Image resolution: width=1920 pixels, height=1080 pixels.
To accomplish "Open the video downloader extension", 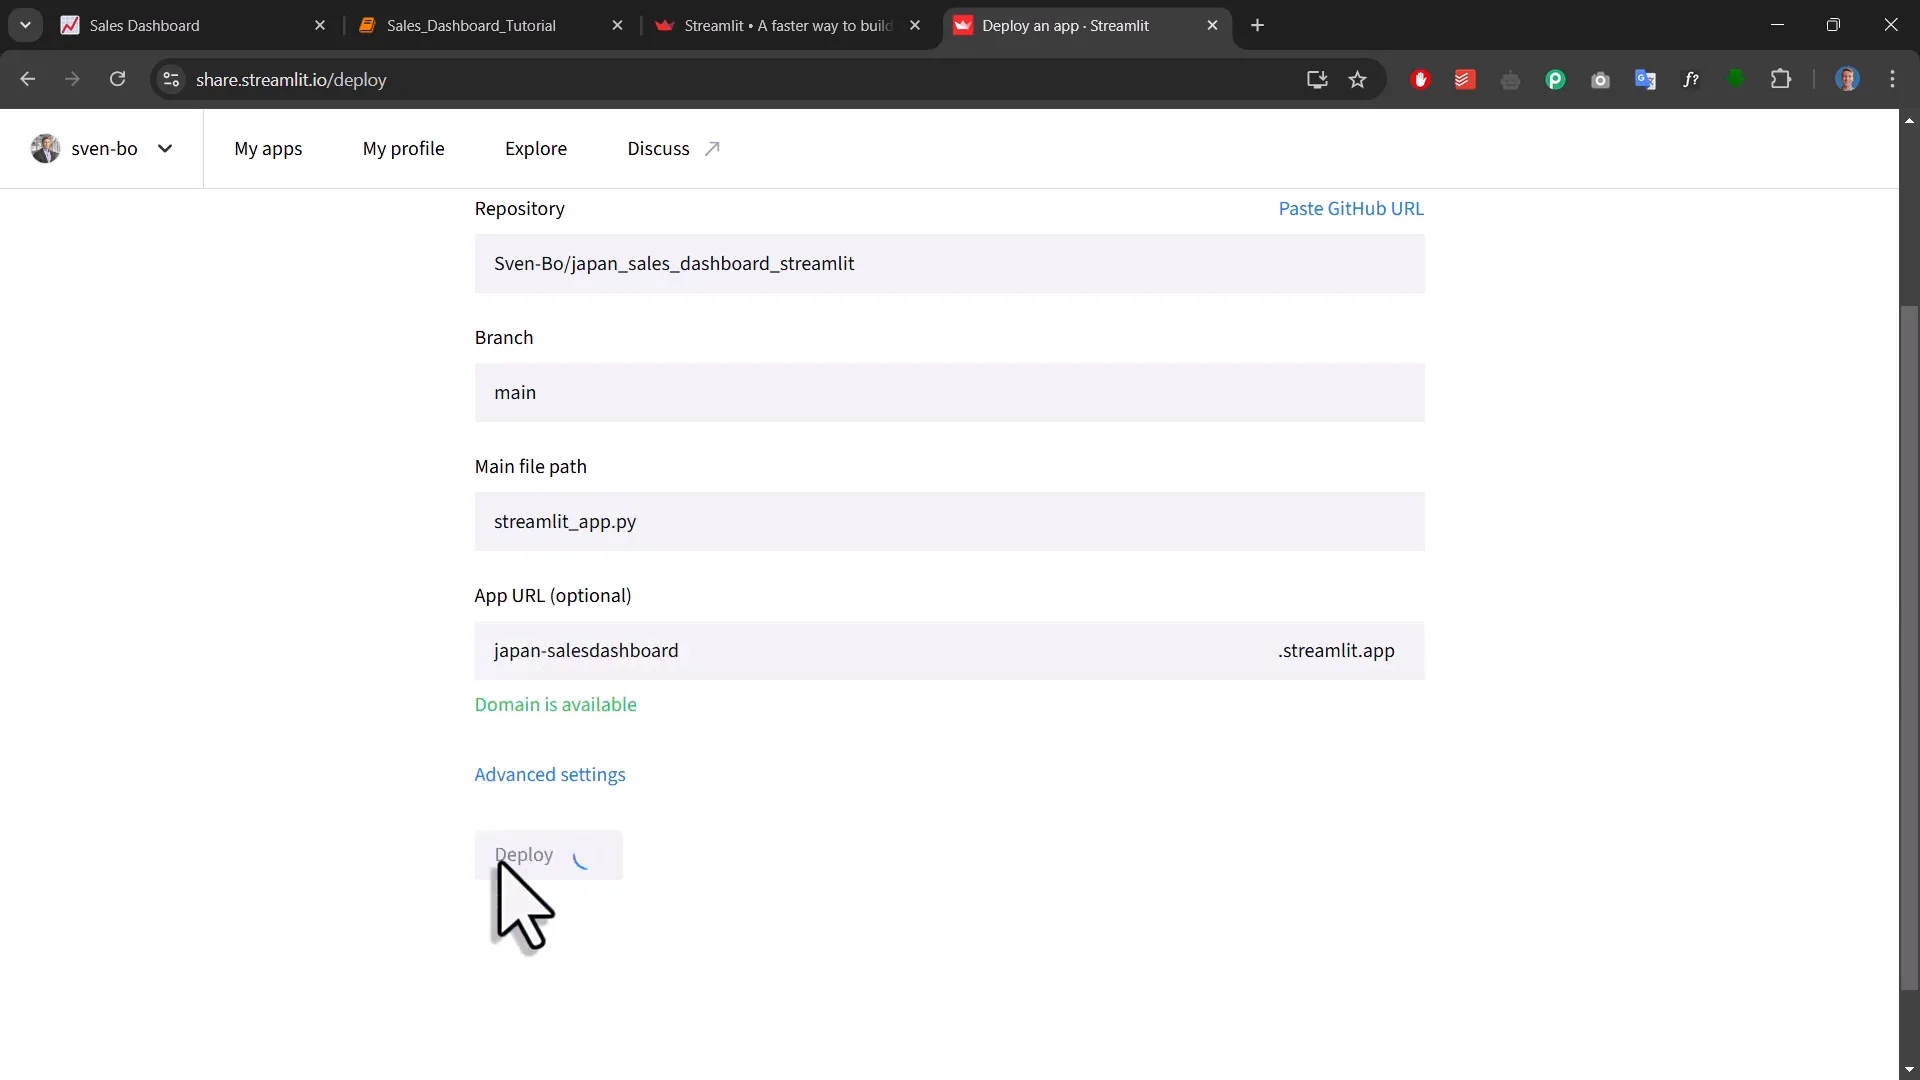I will [x=1737, y=80].
